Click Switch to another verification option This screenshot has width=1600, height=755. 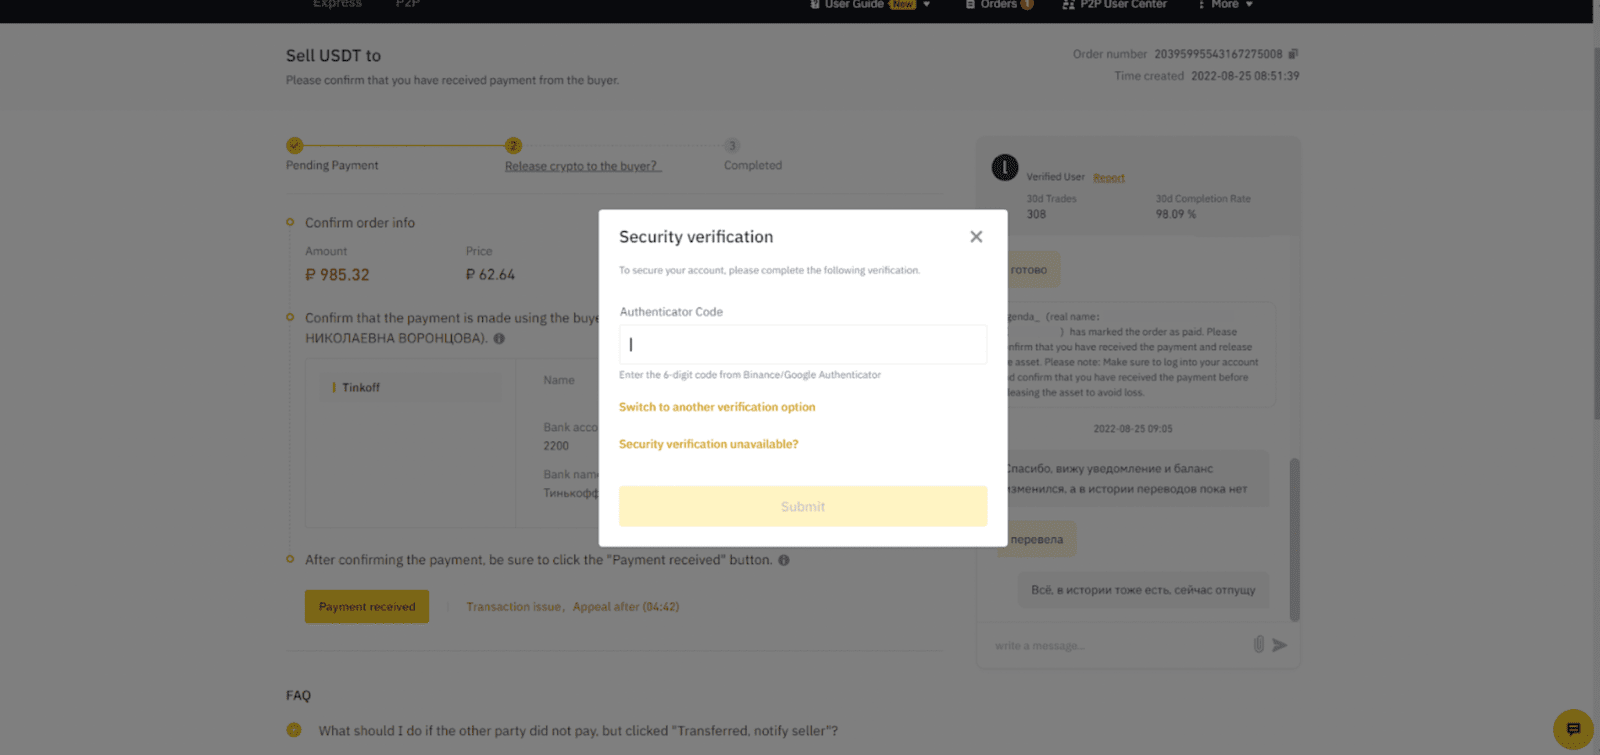(x=717, y=407)
